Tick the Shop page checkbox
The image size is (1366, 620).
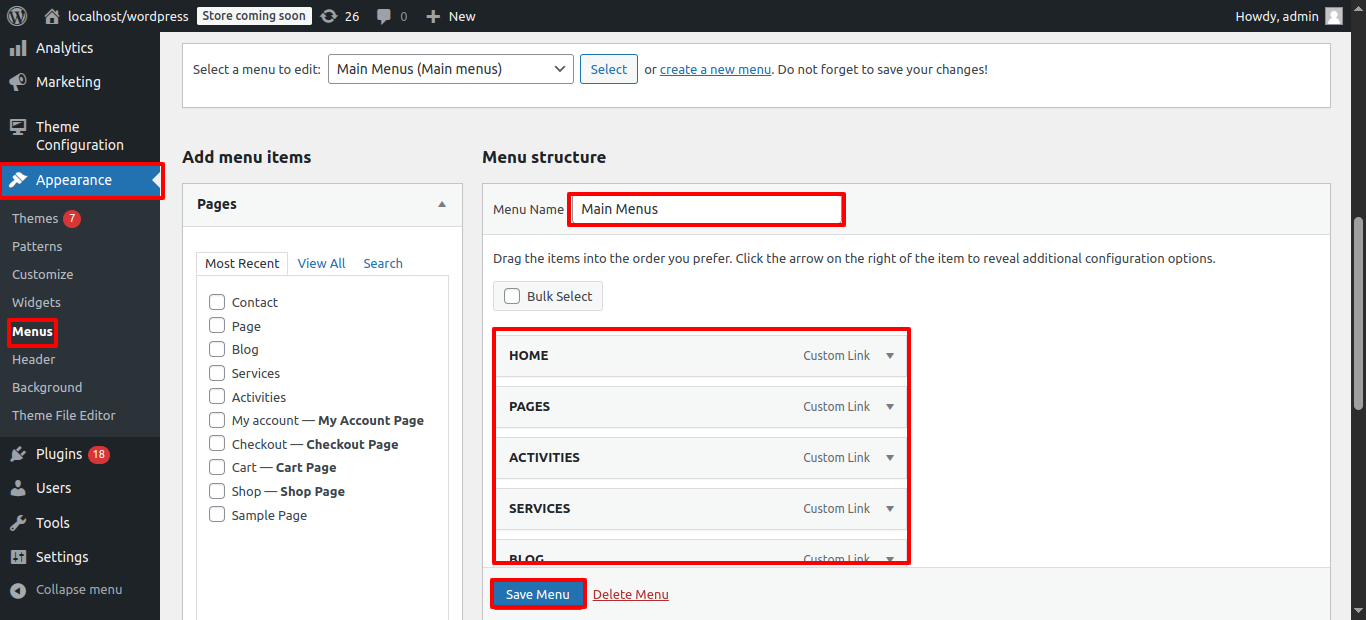tap(217, 491)
